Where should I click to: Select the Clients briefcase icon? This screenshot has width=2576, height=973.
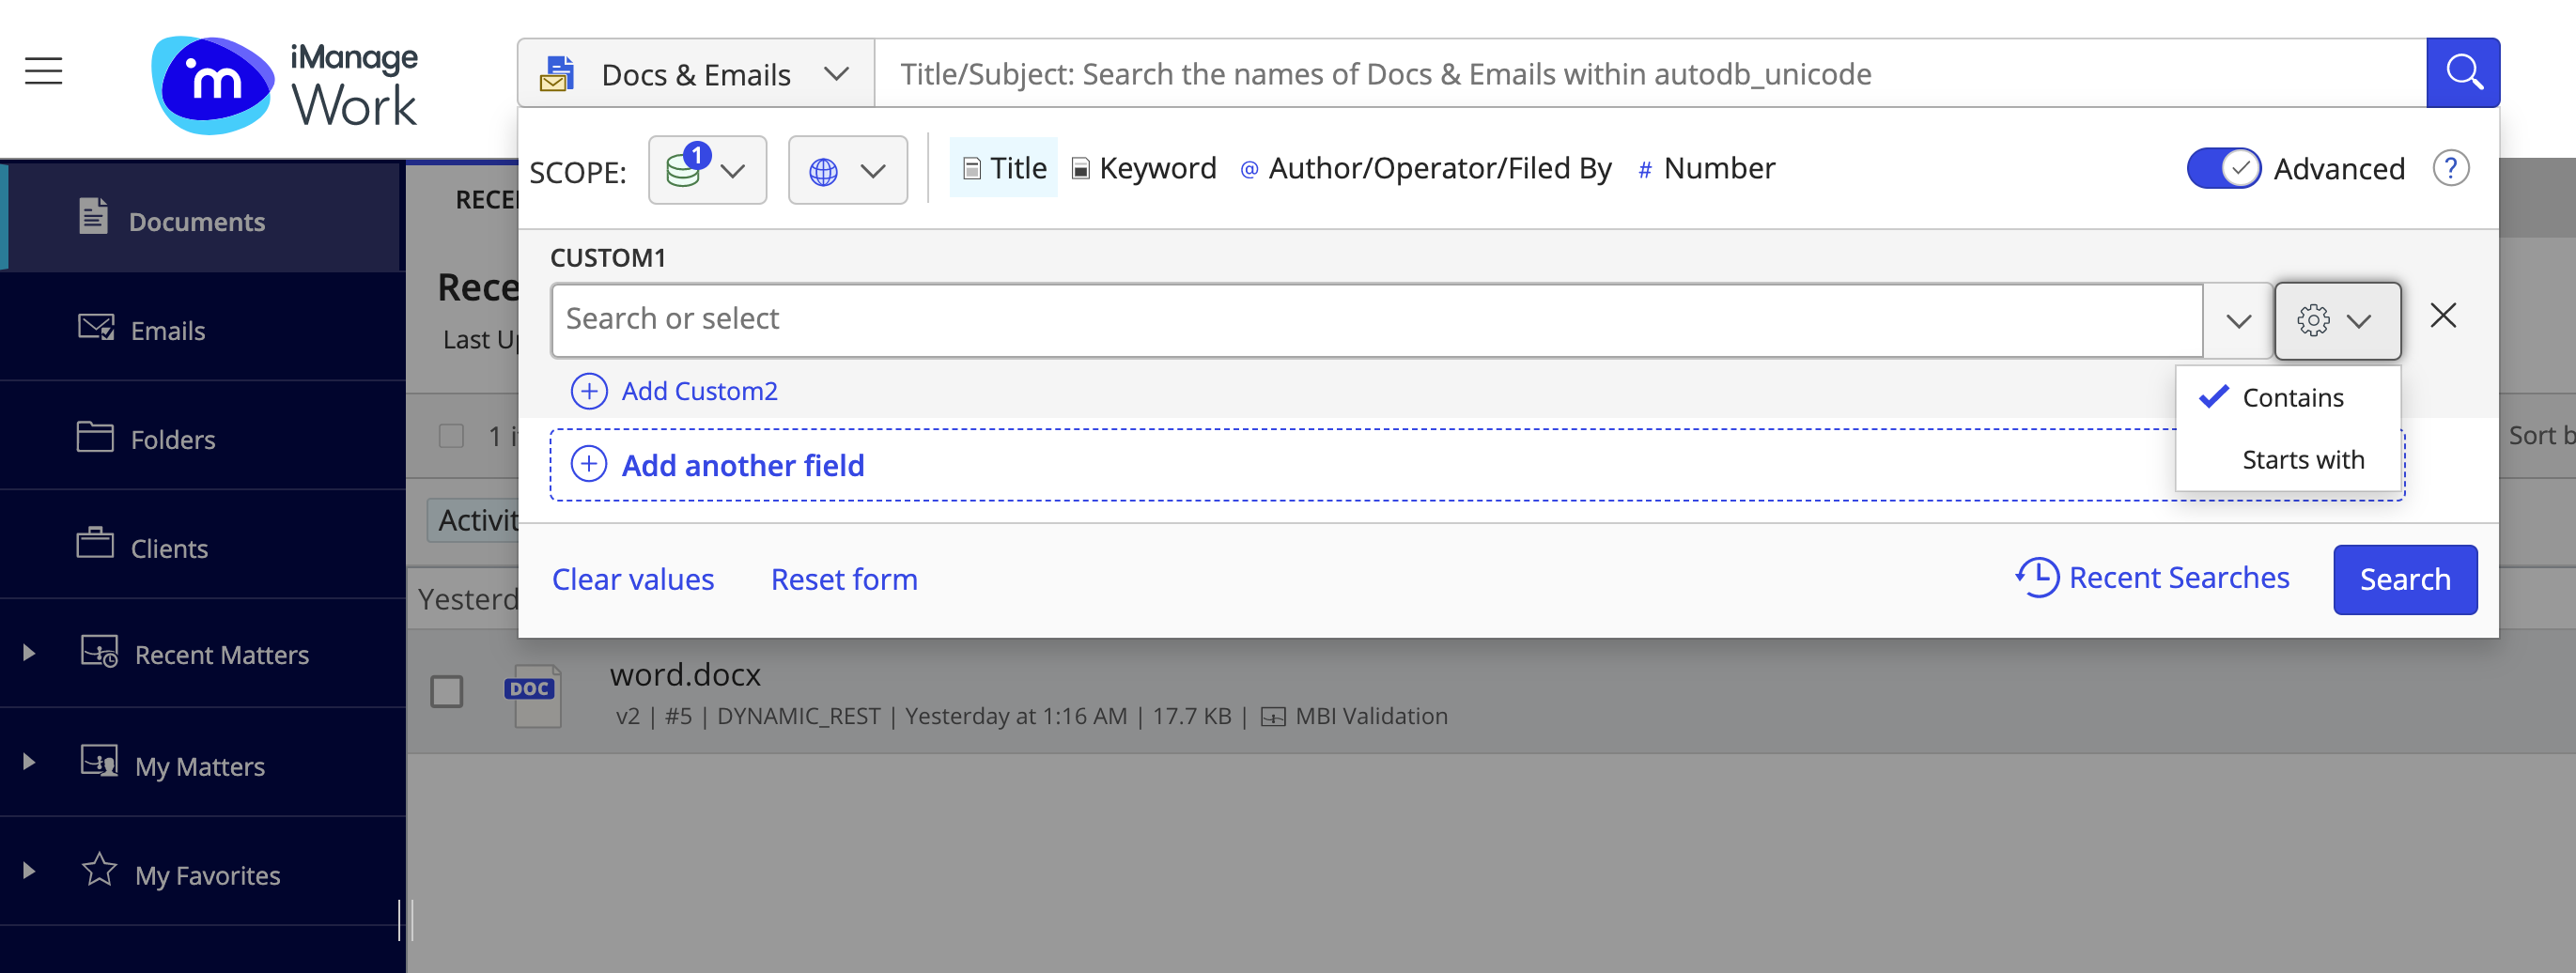pos(97,546)
